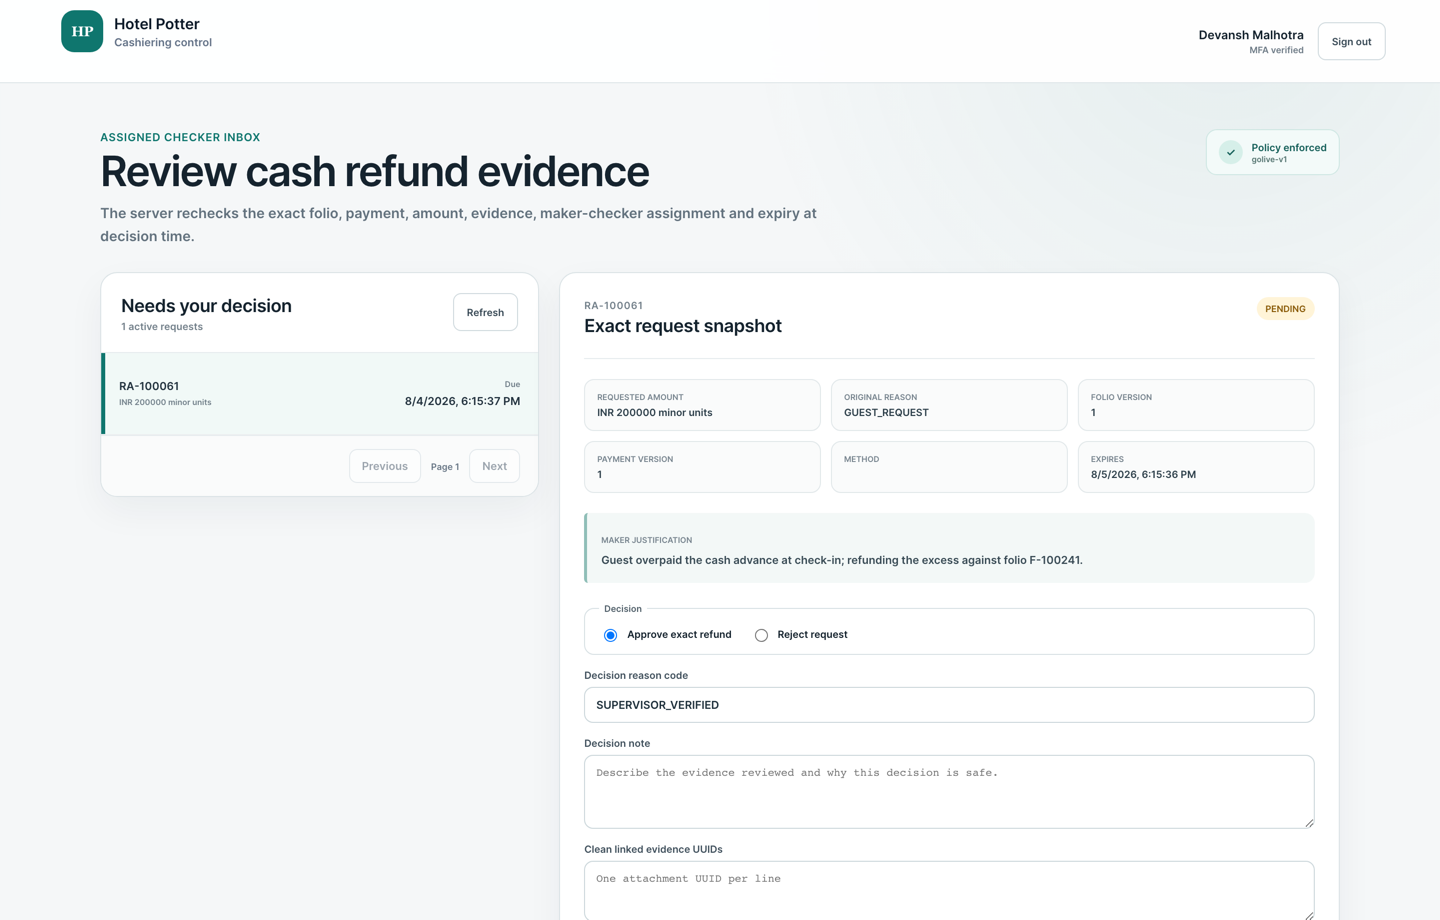Click the Payment Version card
This screenshot has height=920, width=1440.
pos(702,467)
